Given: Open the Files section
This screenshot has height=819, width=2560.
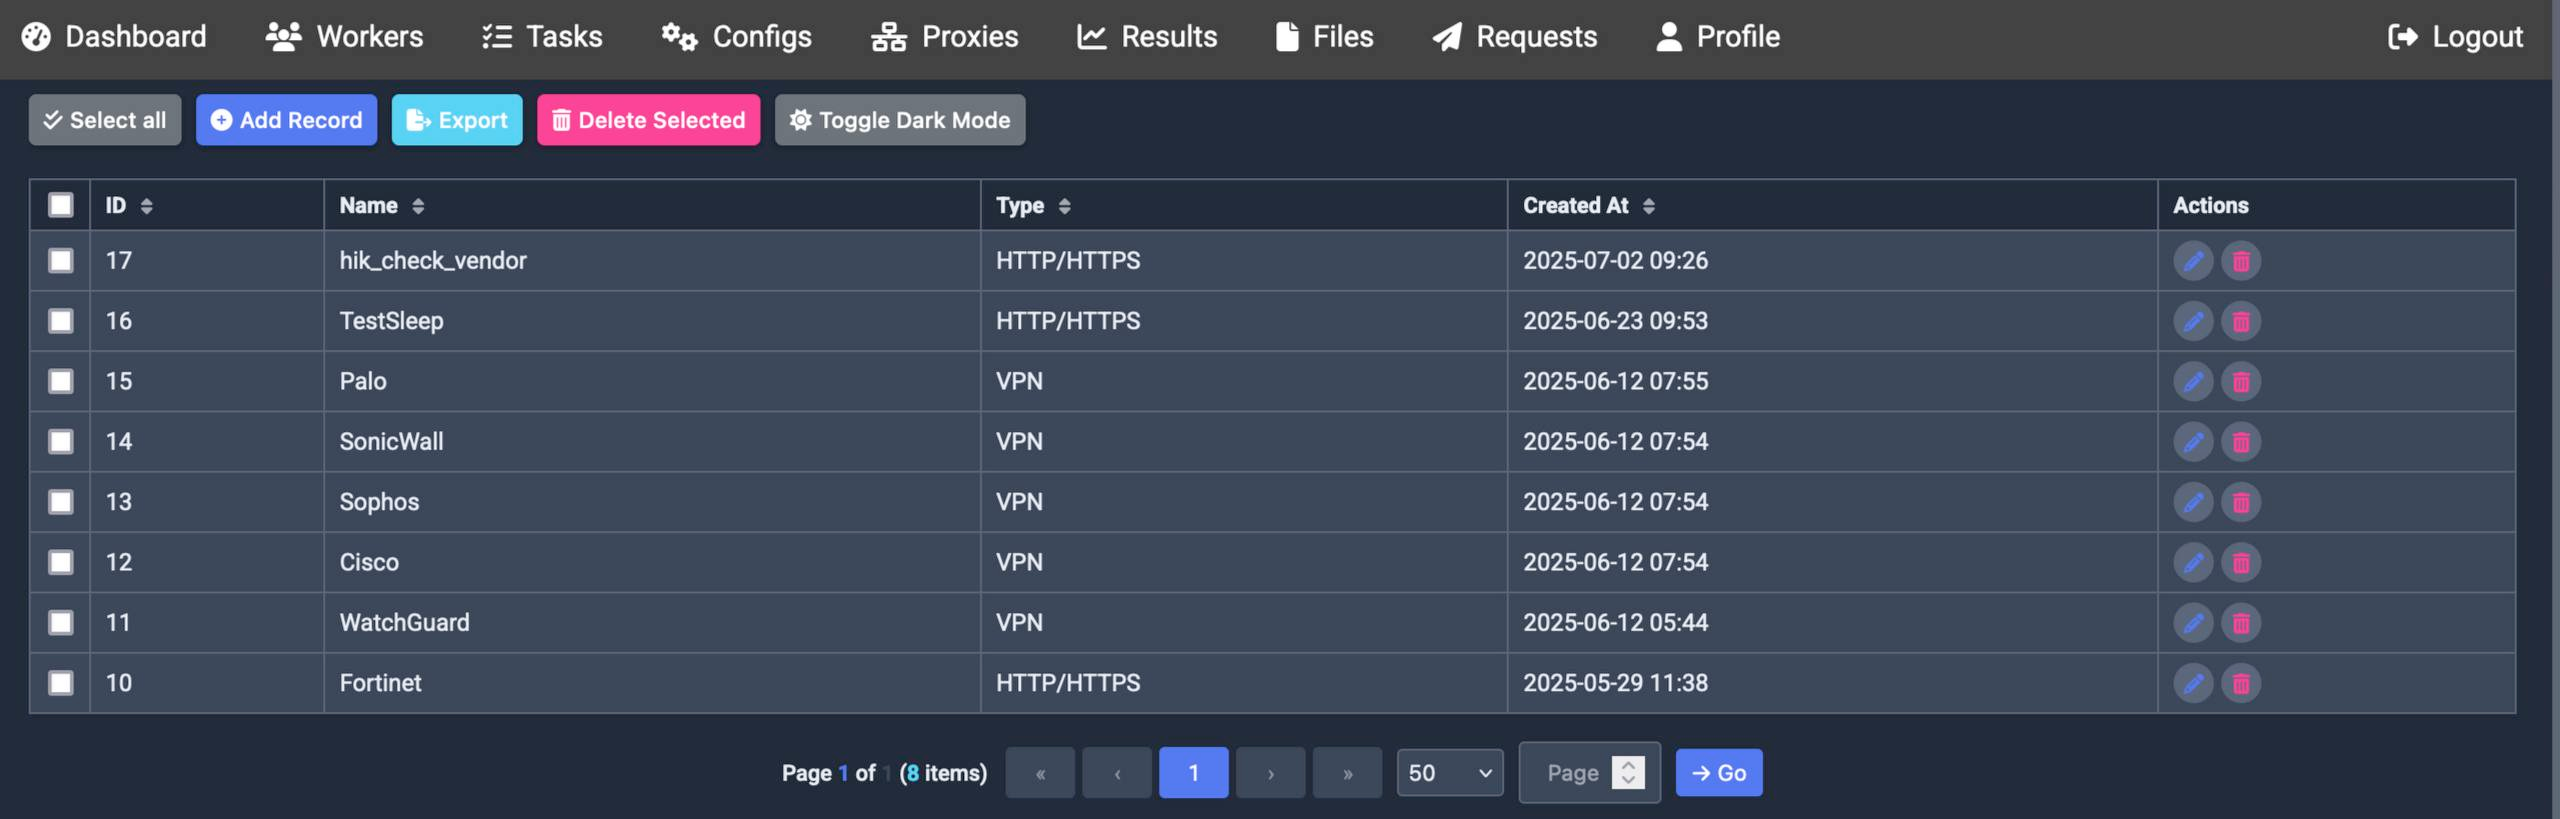Looking at the screenshot, I should pyautogui.click(x=1324, y=37).
